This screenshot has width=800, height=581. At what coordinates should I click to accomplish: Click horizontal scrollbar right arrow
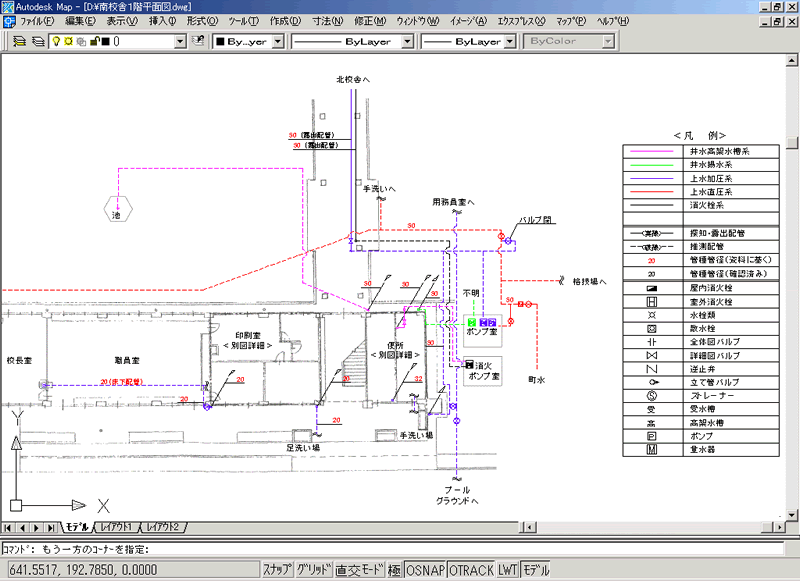[779, 527]
